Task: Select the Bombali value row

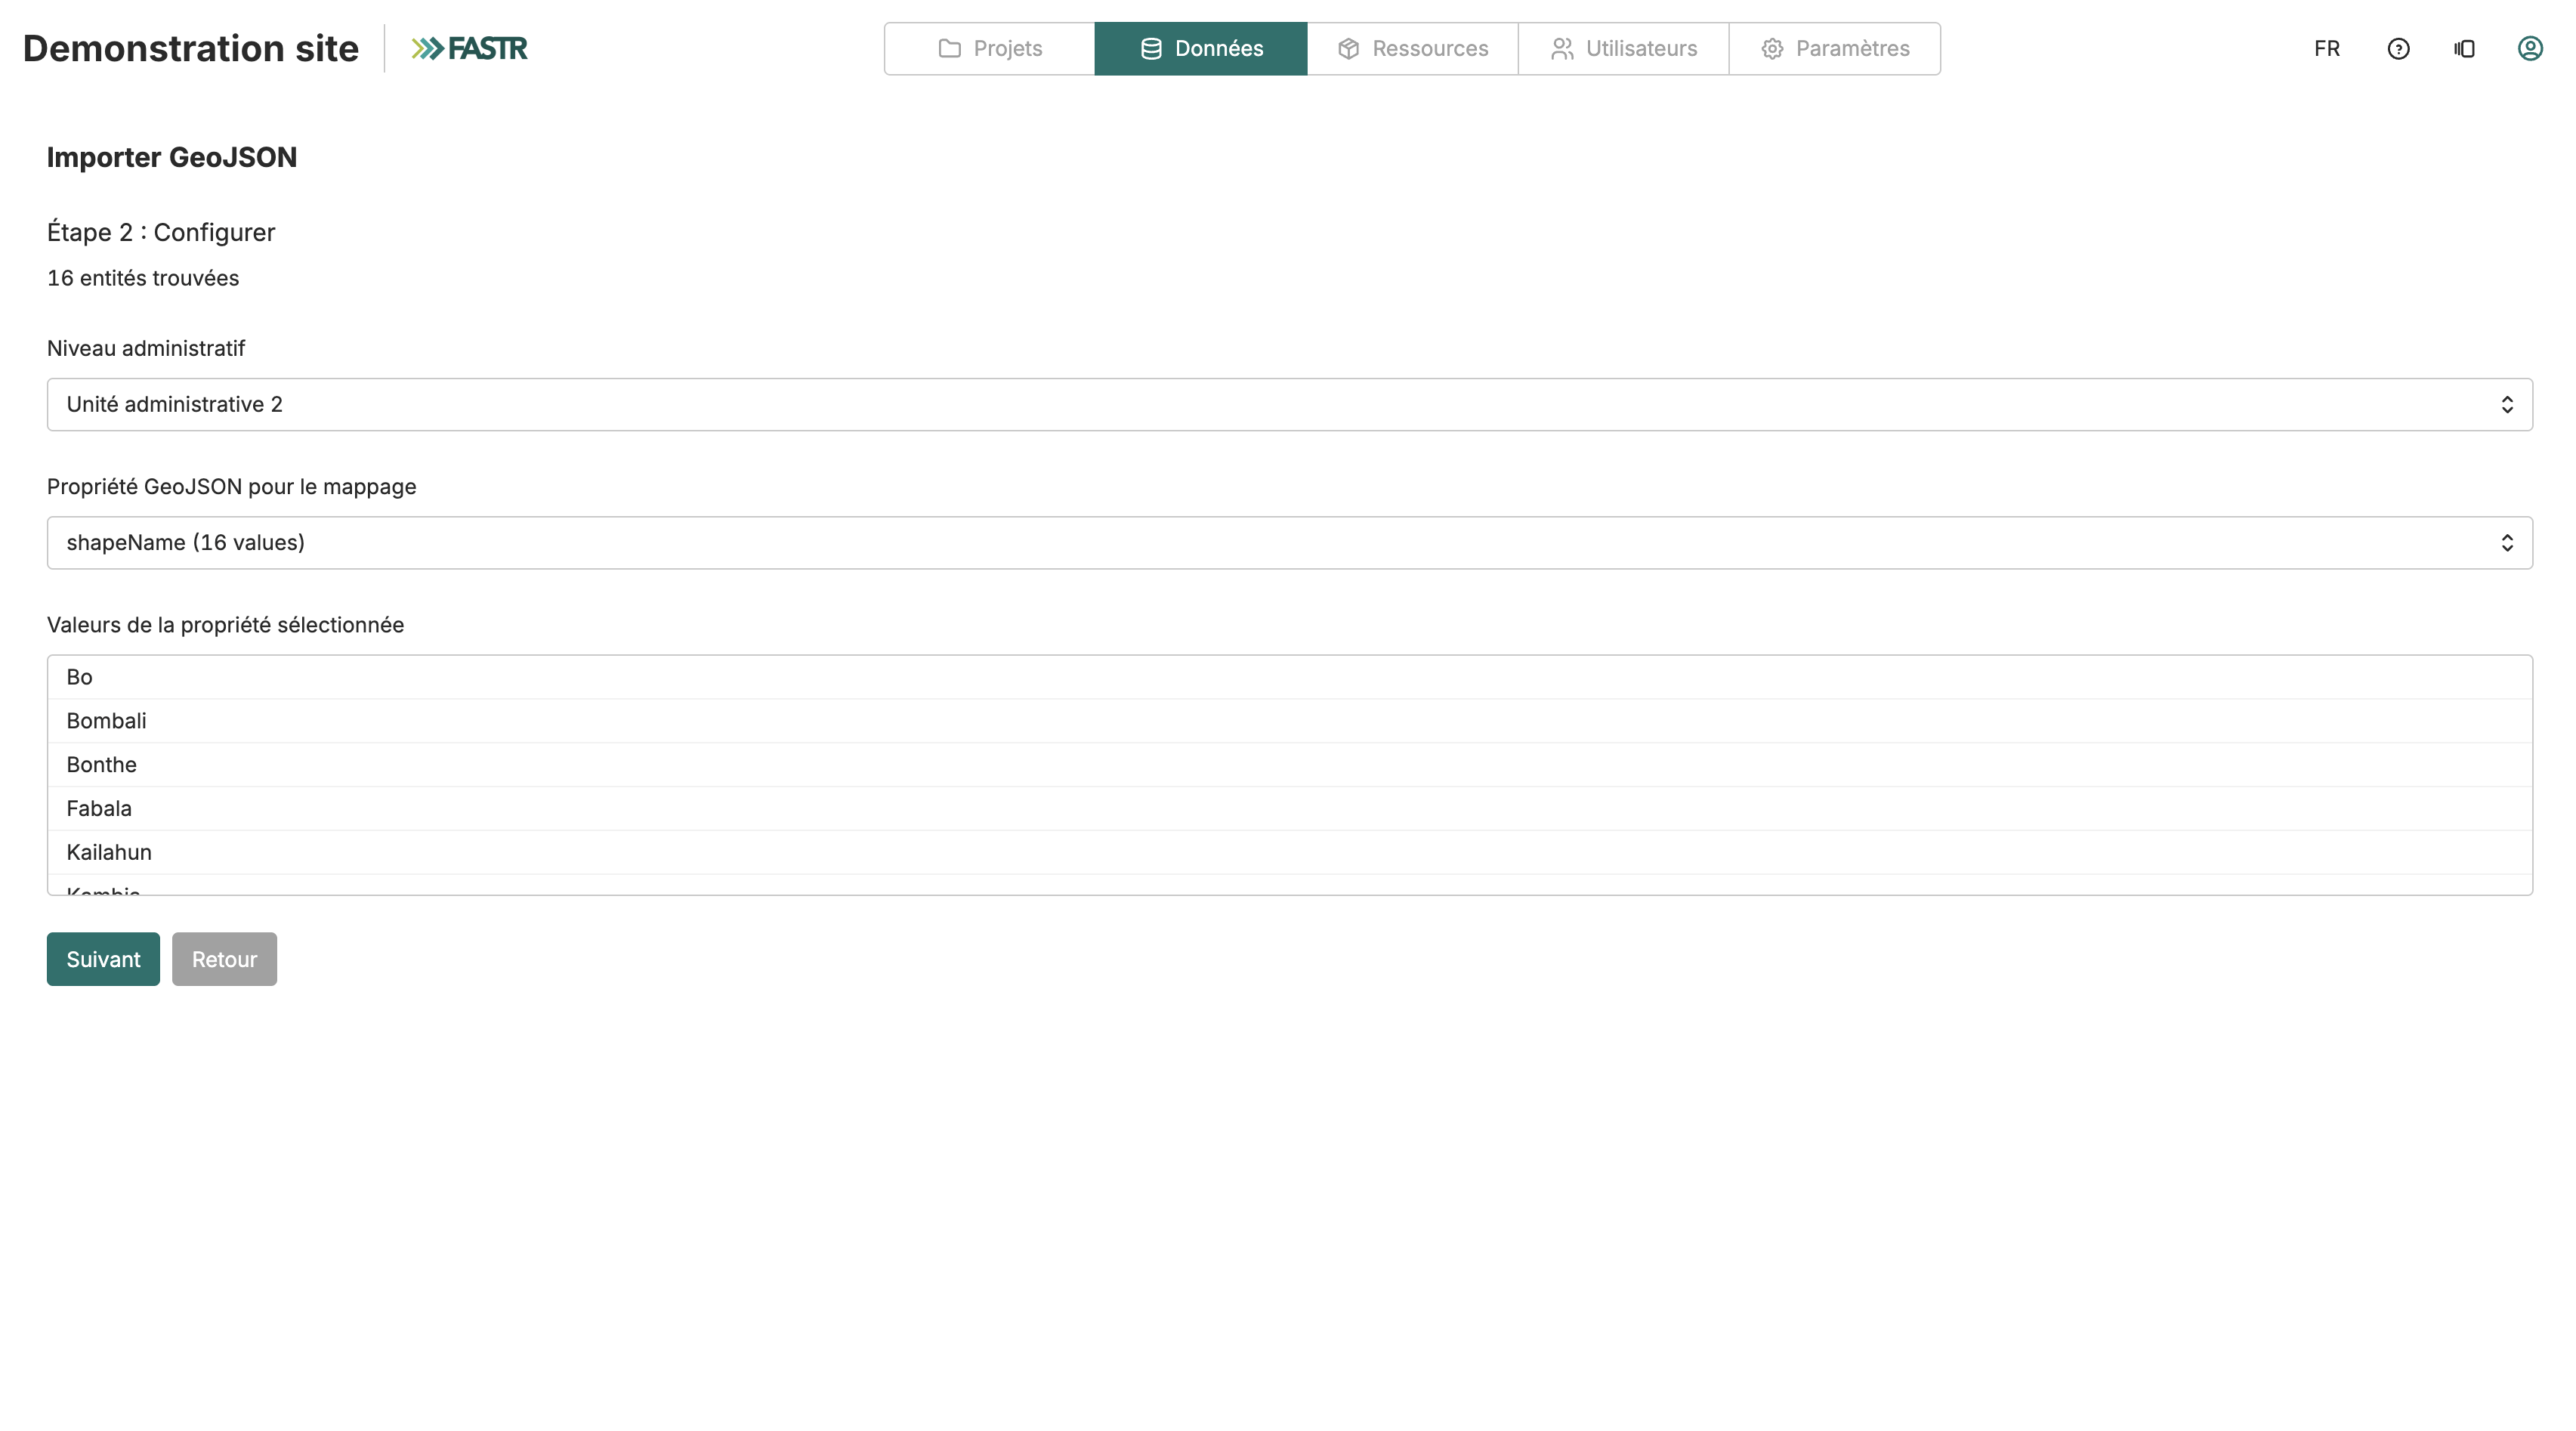Action: (1289, 721)
